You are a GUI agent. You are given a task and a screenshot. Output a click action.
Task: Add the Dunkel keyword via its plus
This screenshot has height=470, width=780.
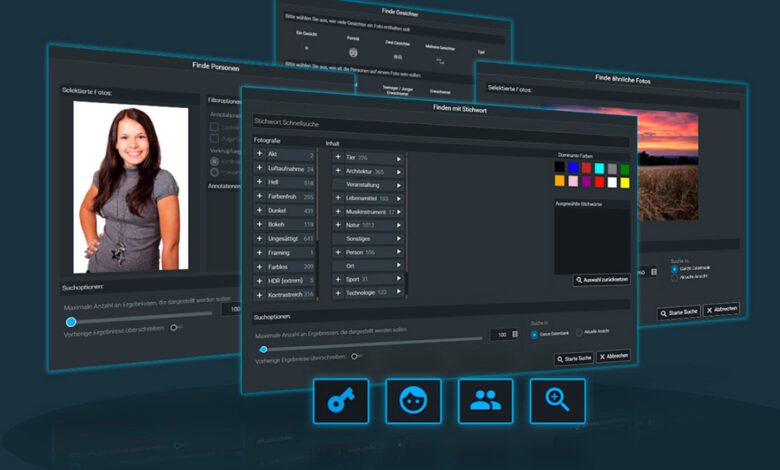pos(259,210)
